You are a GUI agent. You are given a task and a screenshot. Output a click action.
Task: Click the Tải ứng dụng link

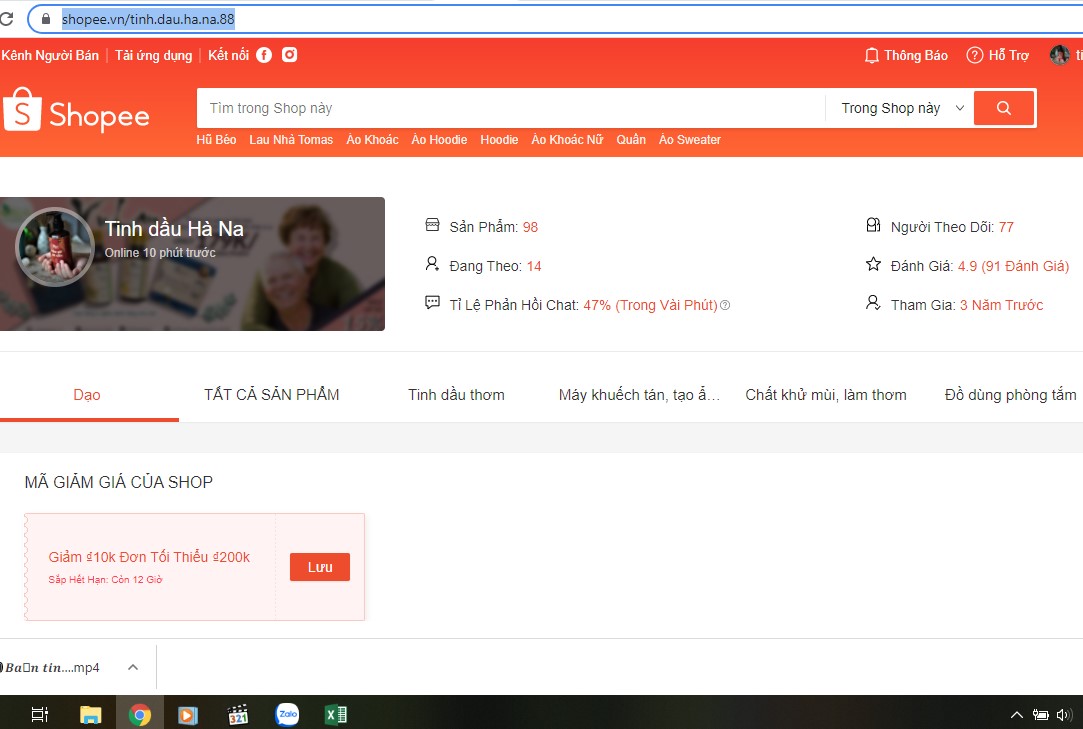click(153, 55)
